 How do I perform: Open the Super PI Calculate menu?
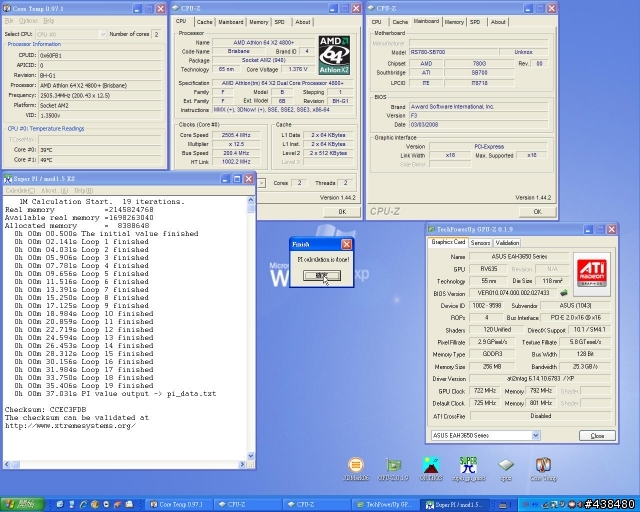point(20,190)
